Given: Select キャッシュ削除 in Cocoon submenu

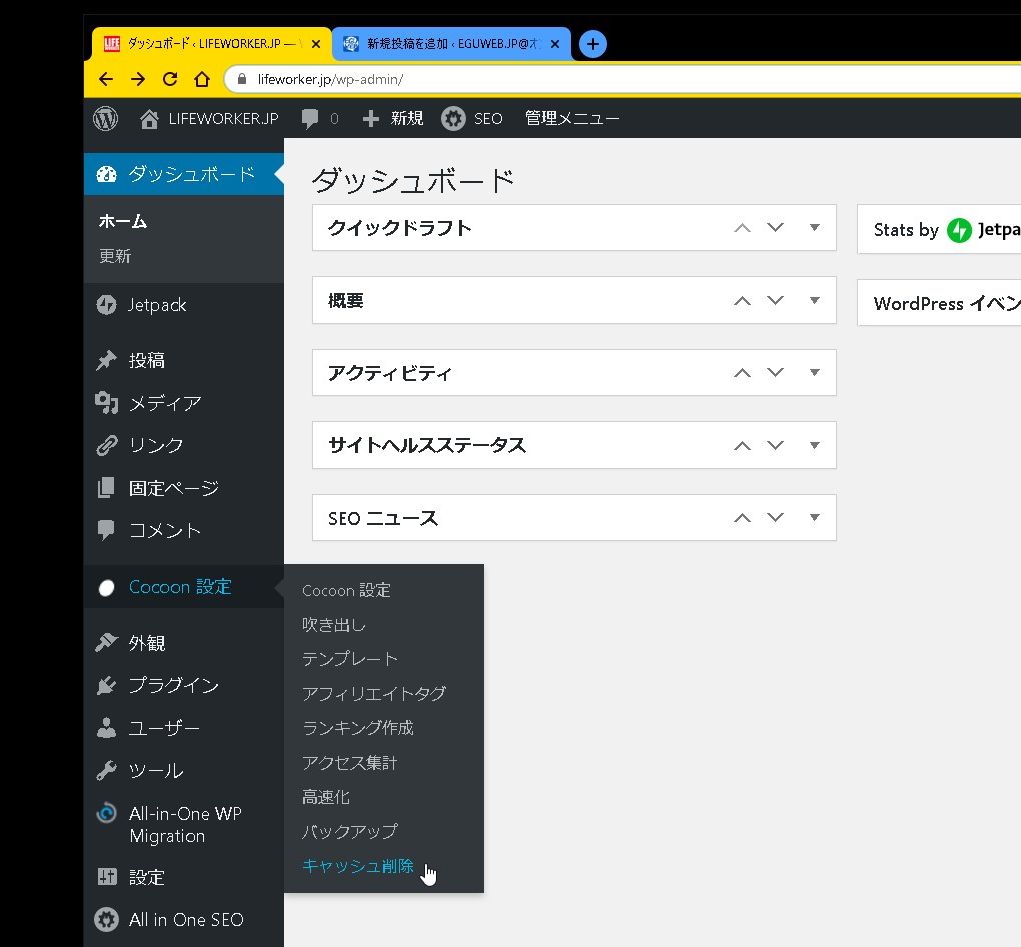Looking at the screenshot, I should click(357, 867).
